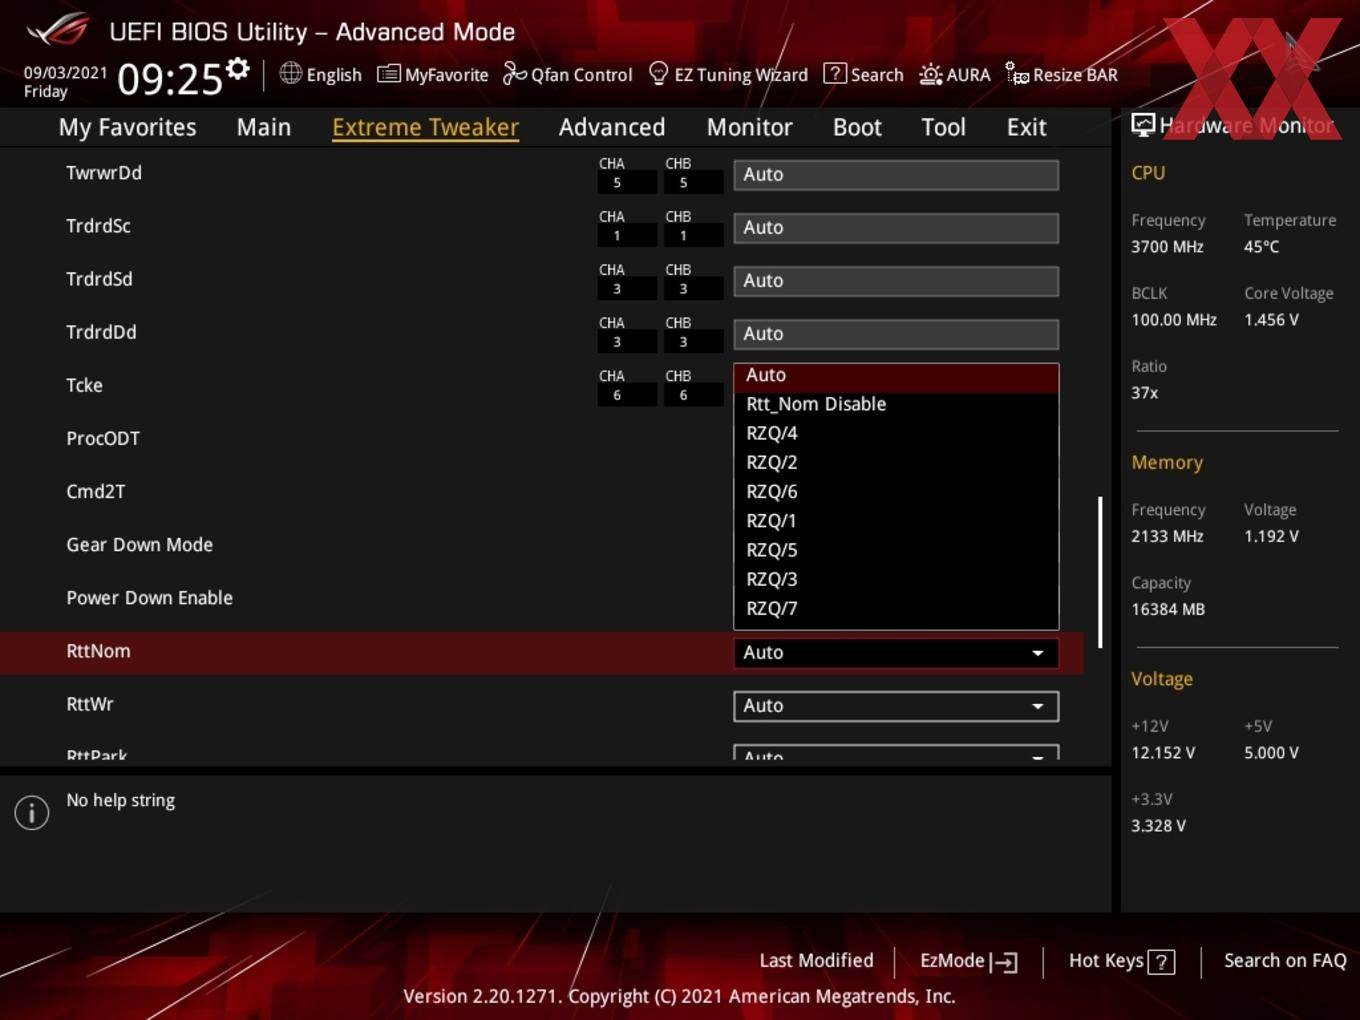Image resolution: width=1360 pixels, height=1020 pixels.
Task: Switch to the Main tab
Action: (x=264, y=127)
